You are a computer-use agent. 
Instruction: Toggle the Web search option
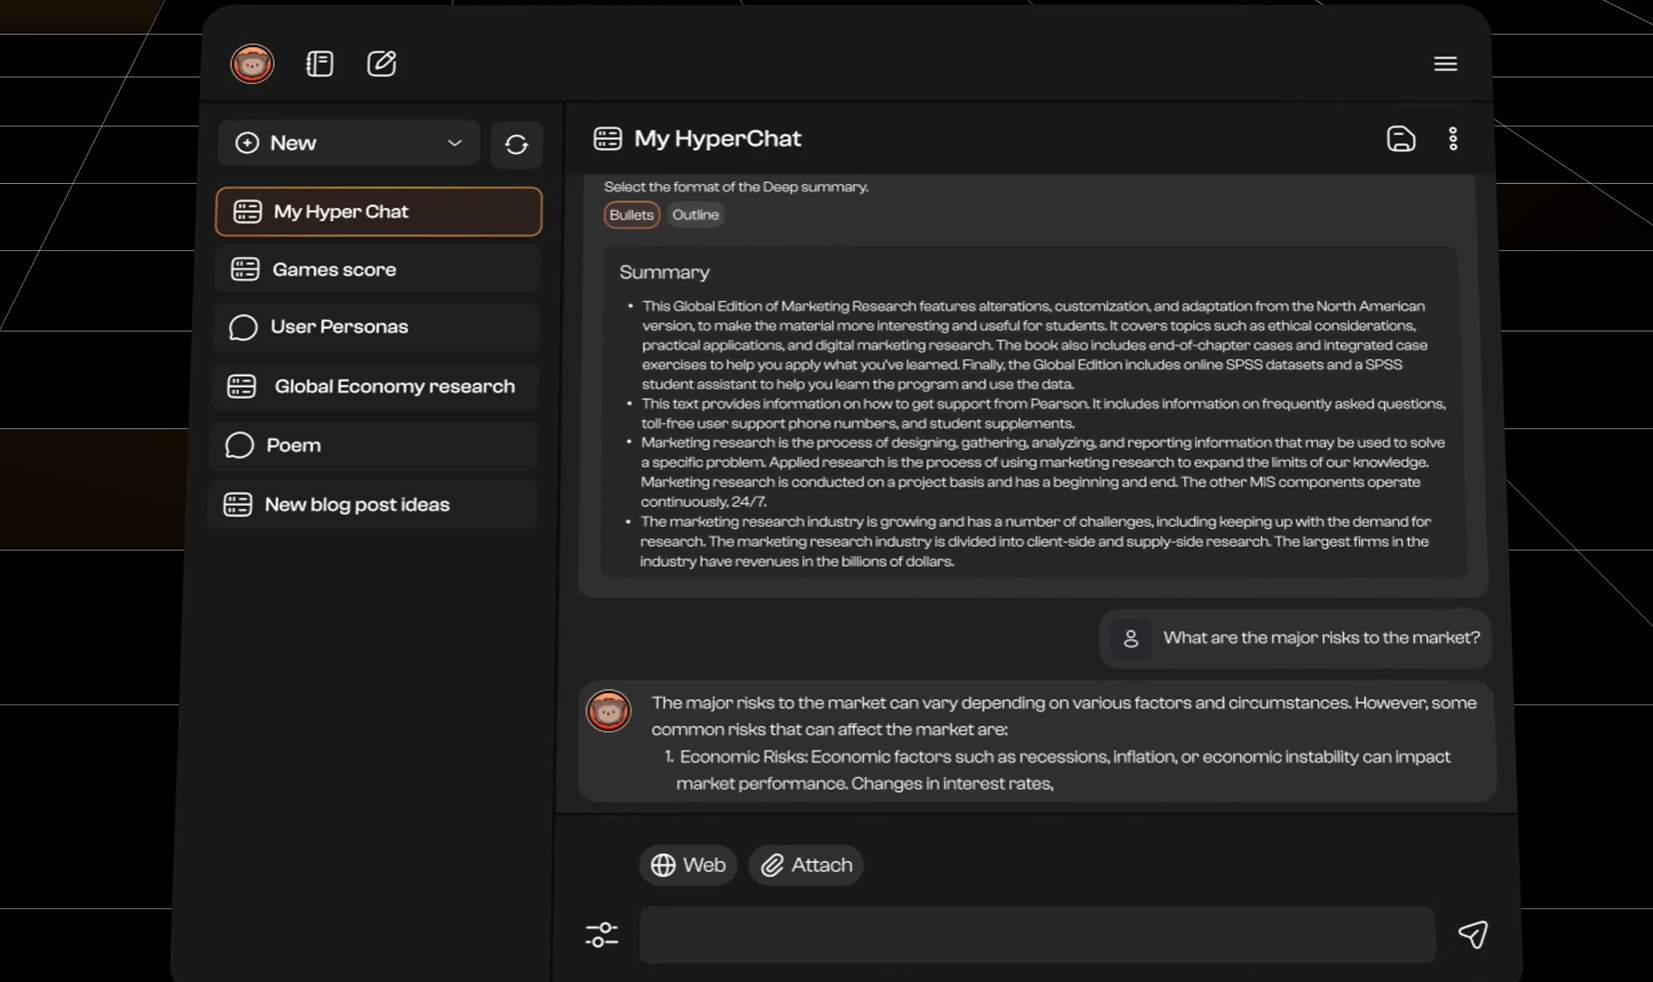click(688, 865)
